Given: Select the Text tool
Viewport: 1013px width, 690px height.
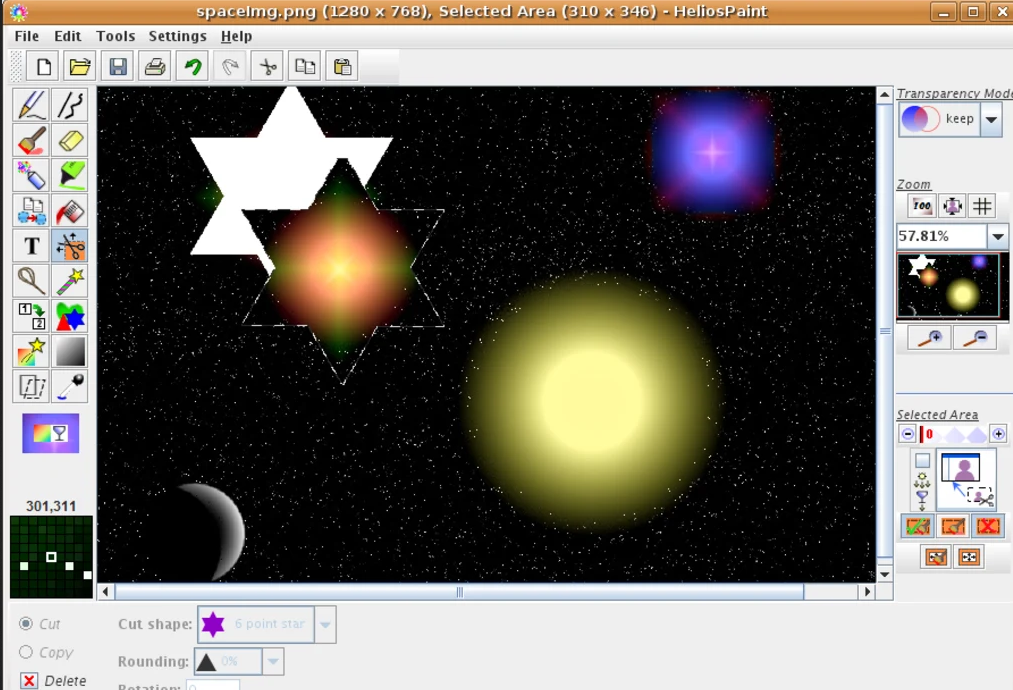Looking at the screenshot, I should [x=31, y=246].
